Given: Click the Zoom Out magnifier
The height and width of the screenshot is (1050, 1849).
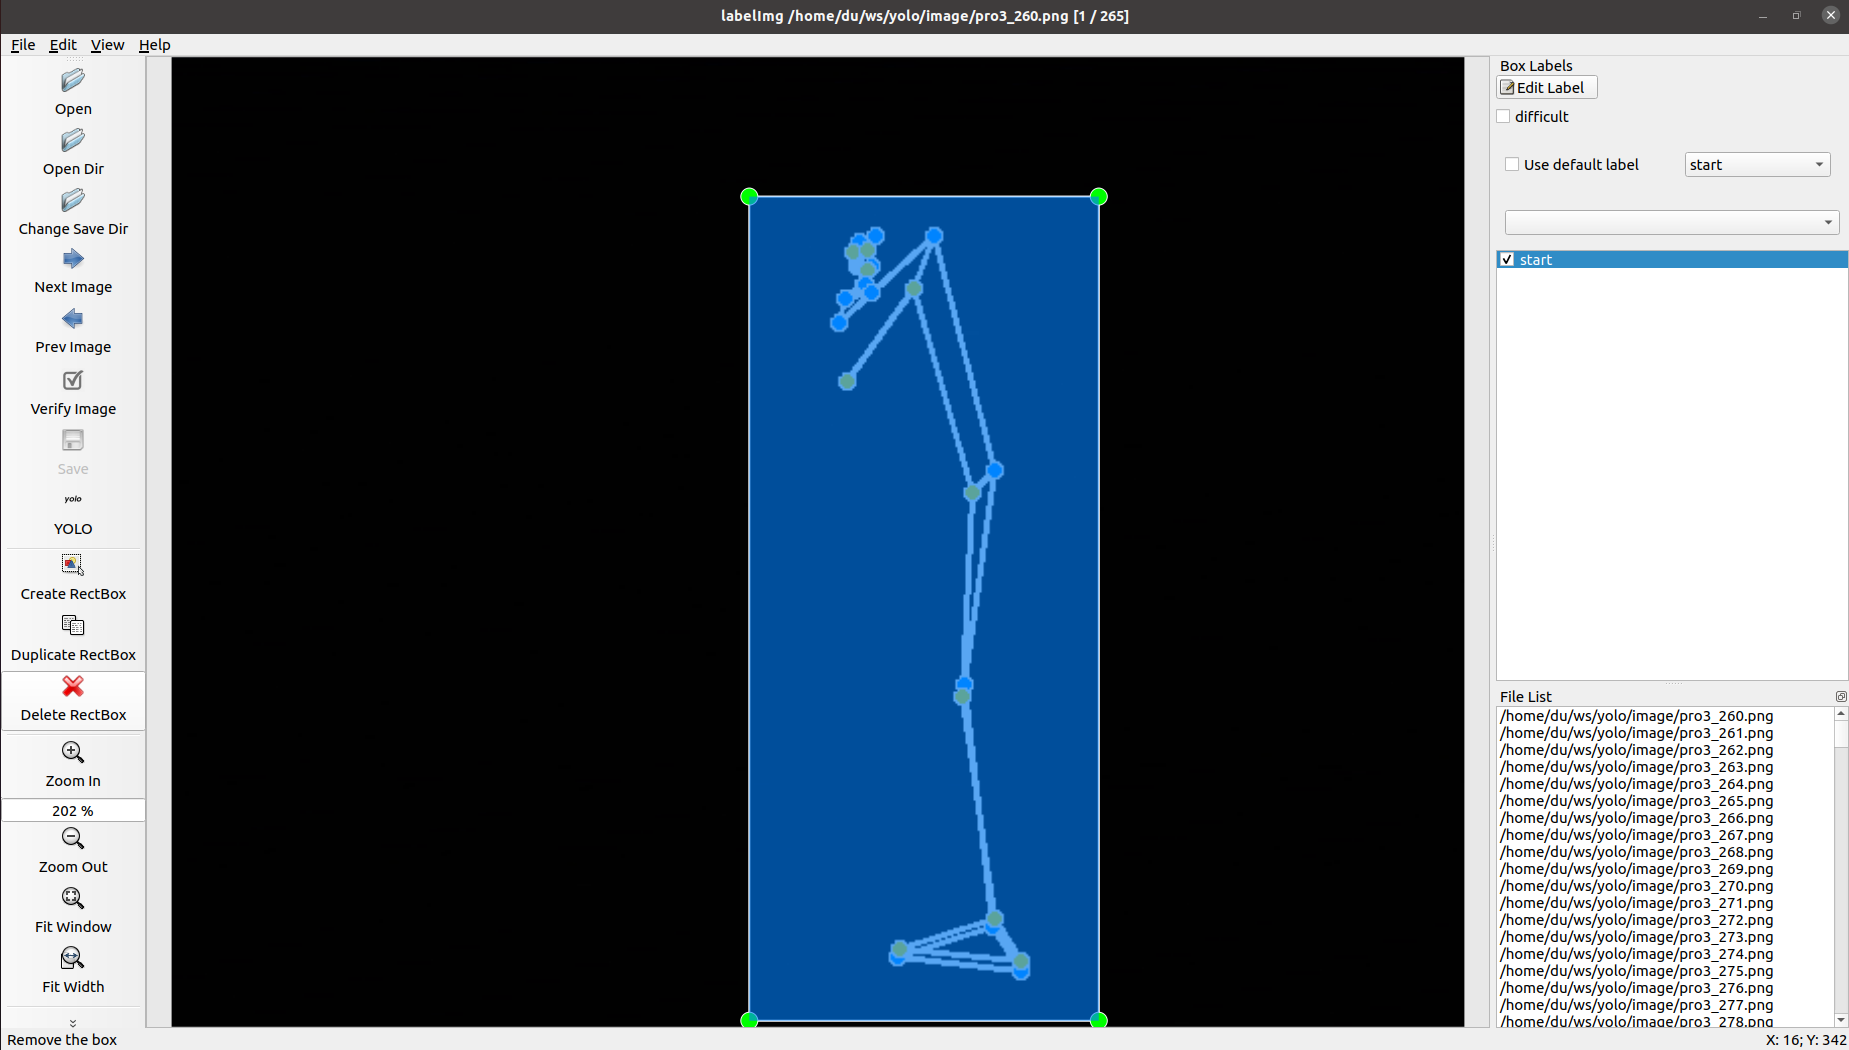Looking at the screenshot, I should pos(73,839).
